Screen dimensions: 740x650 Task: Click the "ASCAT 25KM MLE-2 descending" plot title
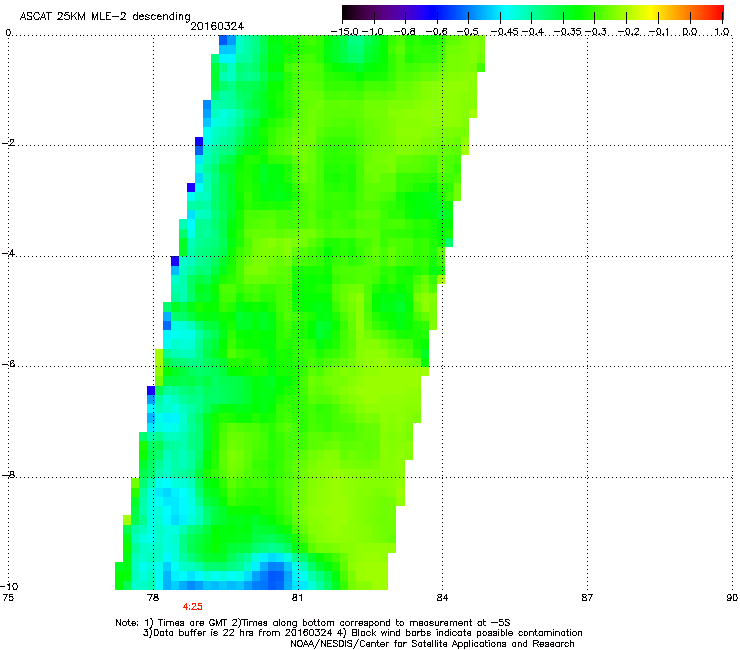pyautogui.click(x=105, y=17)
